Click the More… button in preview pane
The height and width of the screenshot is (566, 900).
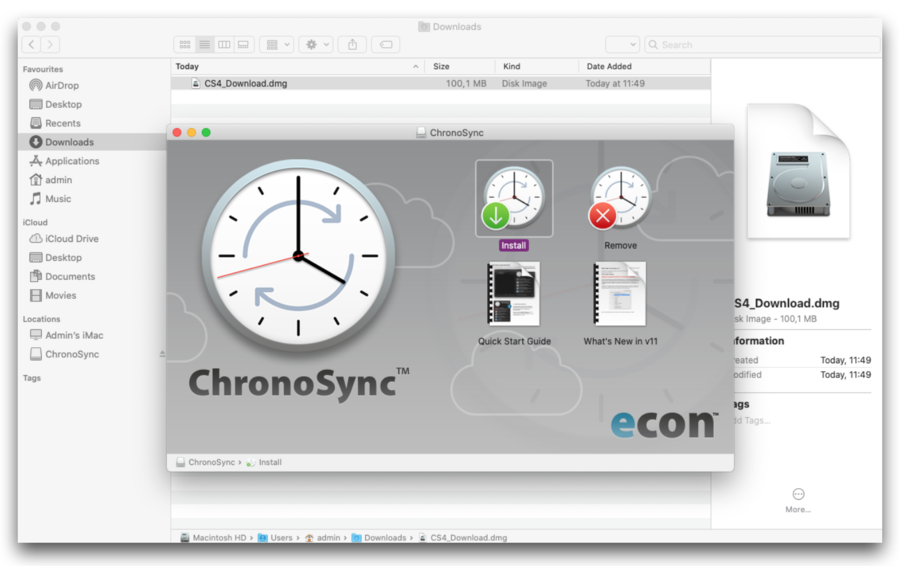pos(798,500)
